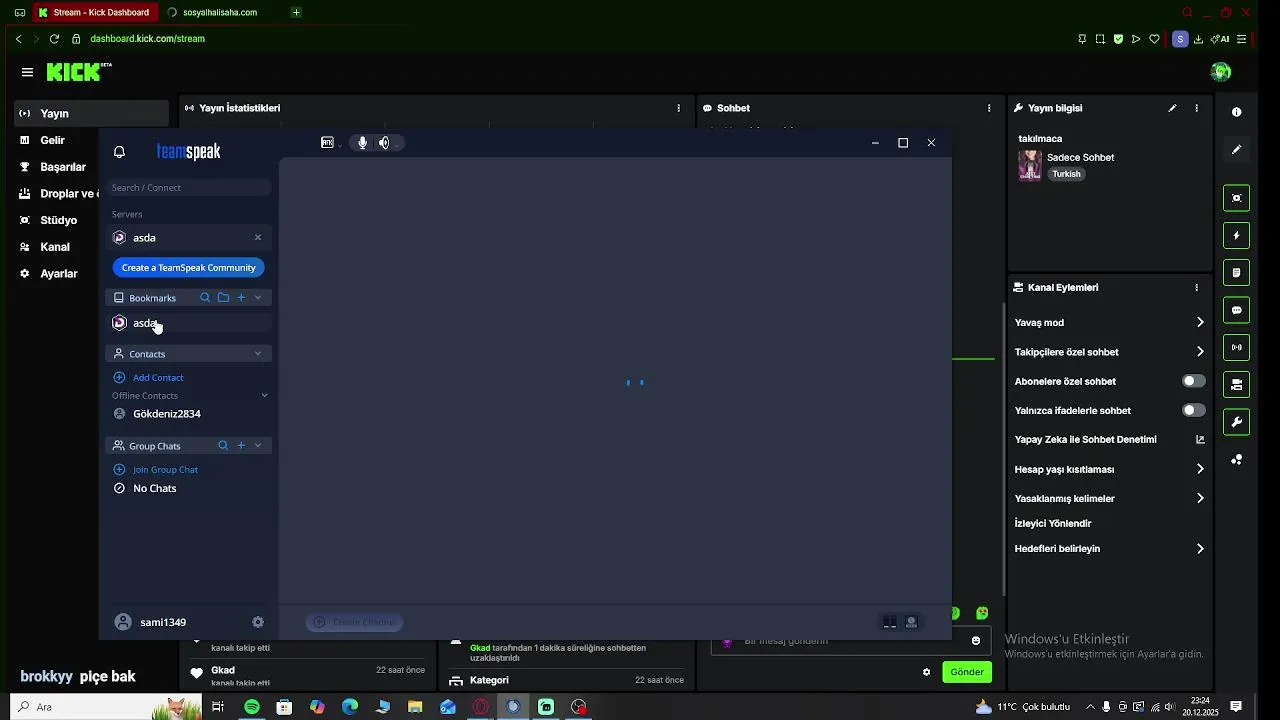This screenshot has height=720, width=1280.
Task: Take Opera snapshot with the capture icon
Action: coord(1100,39)
